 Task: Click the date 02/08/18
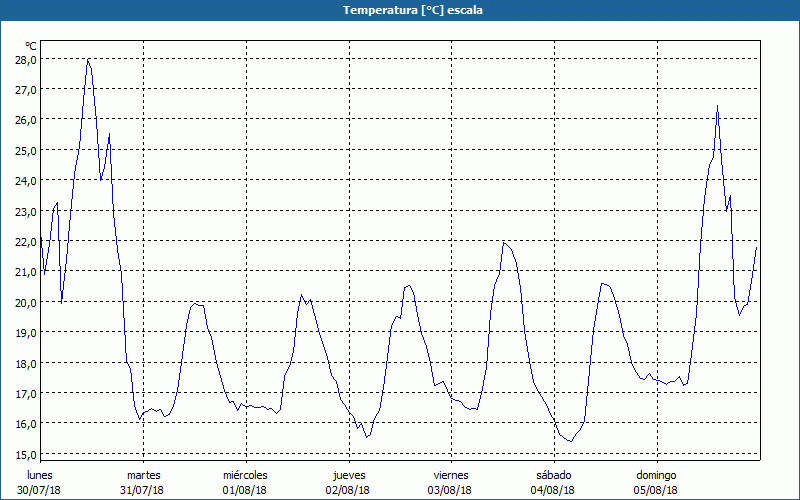click(347, 490)
